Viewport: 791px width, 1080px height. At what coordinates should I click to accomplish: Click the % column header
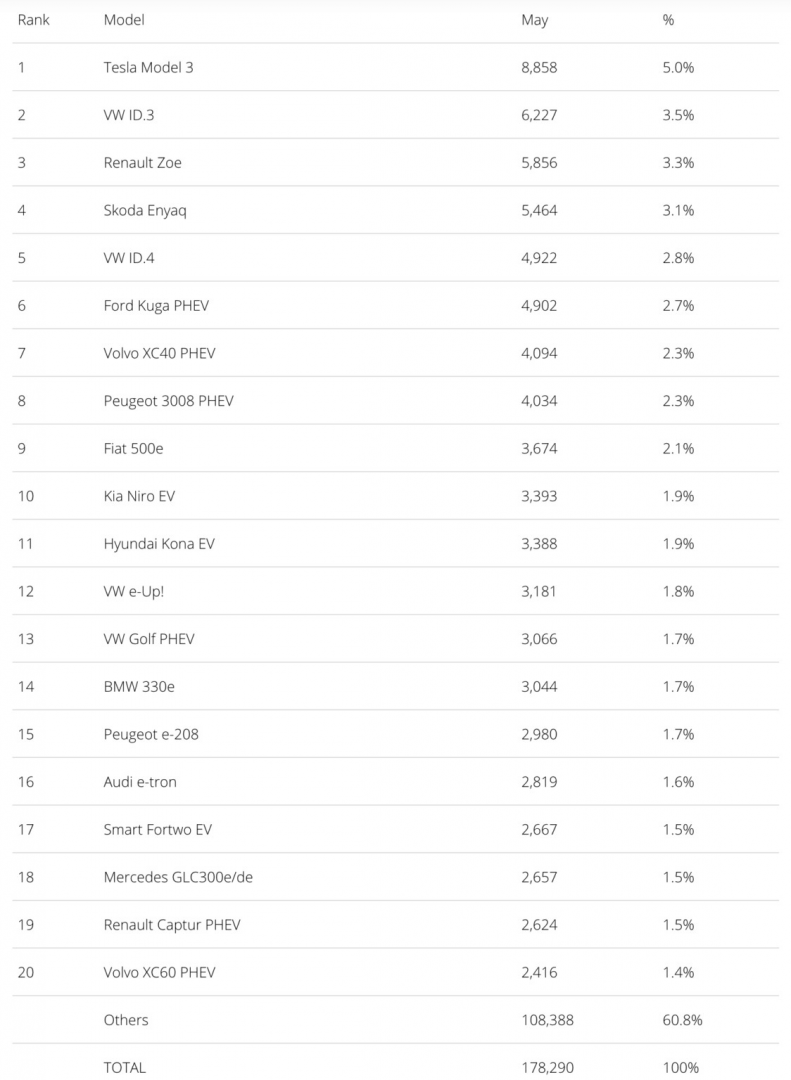[x=668, y=20]
